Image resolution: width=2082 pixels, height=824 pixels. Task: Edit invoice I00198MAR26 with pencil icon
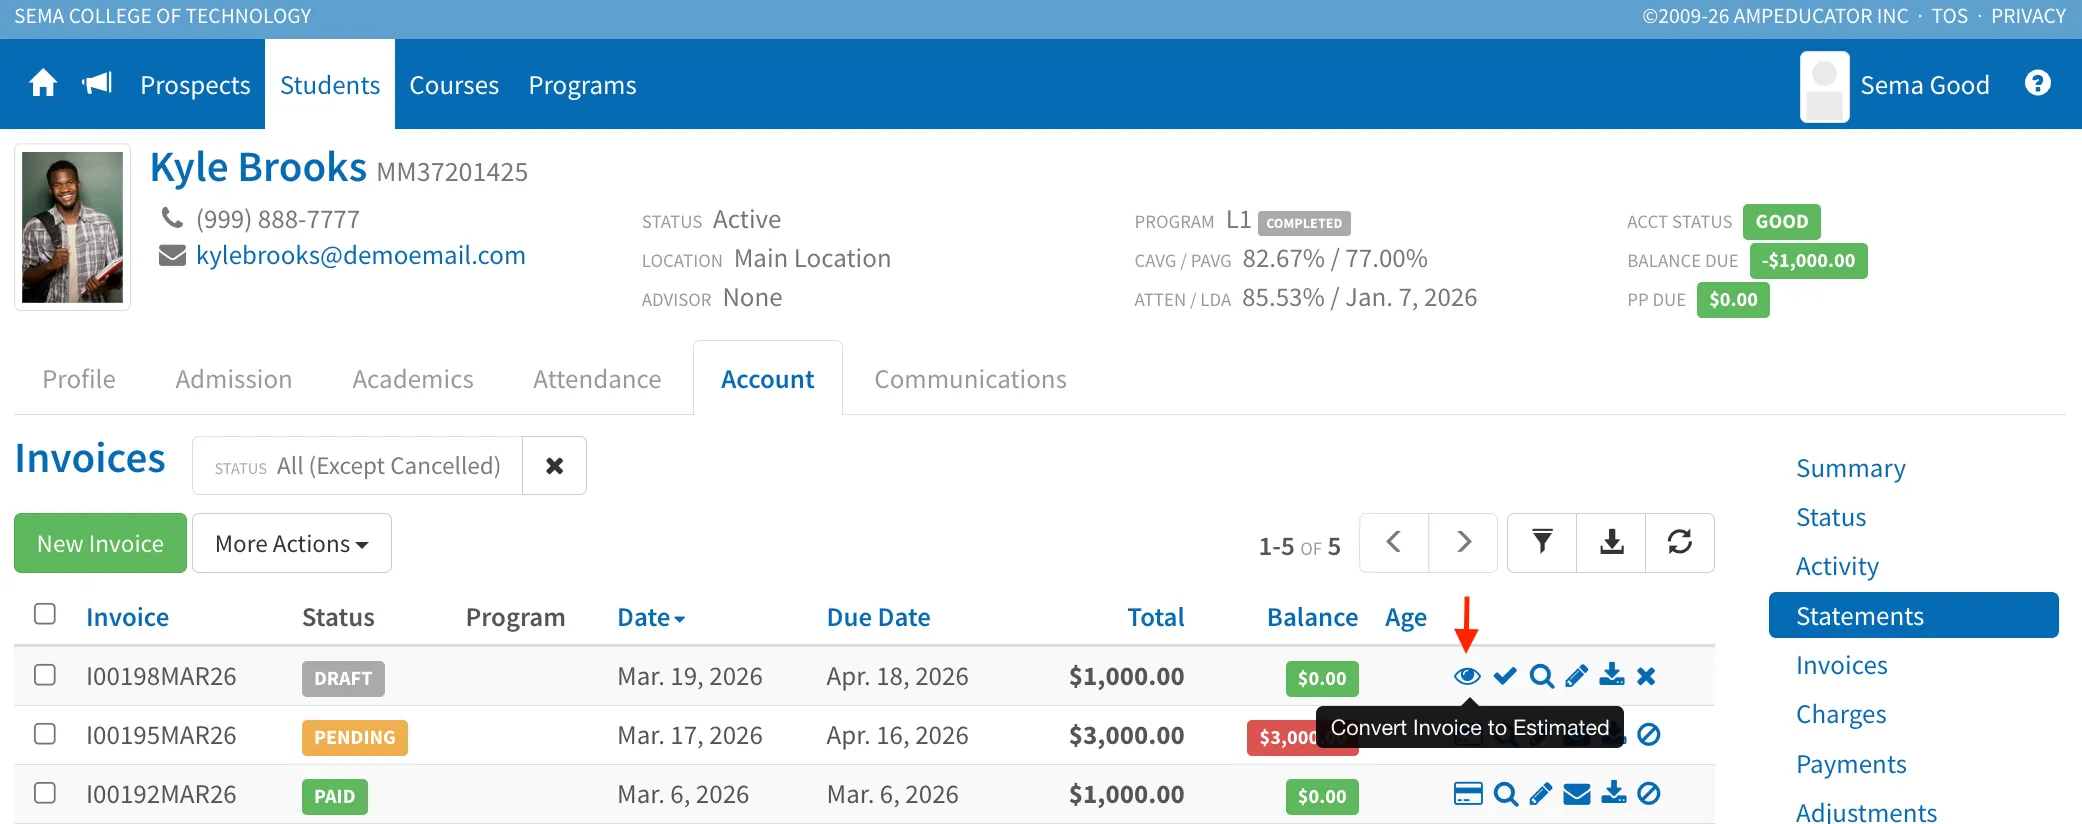pyautogui.click(x=1576, y=676)
